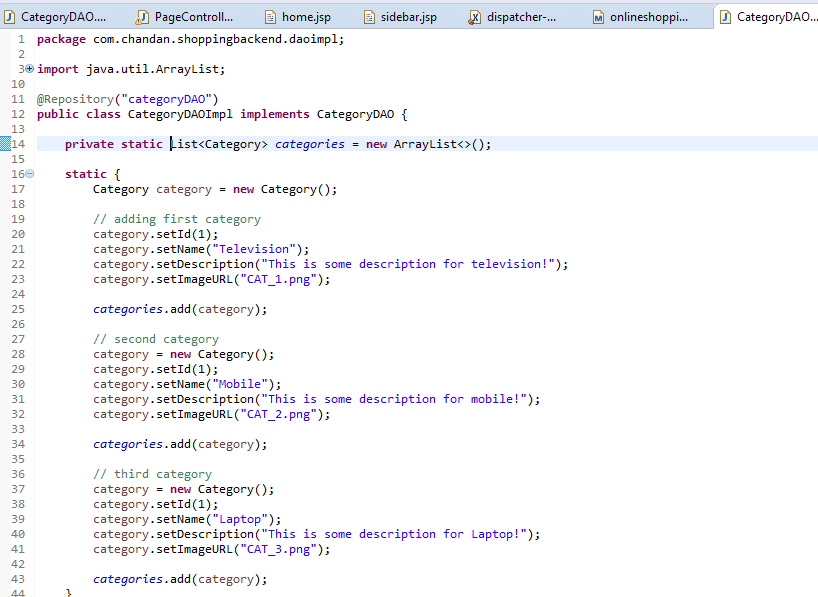Click the JSP file icon on the sidebar.jsp tab
The image size is (818, 597).
[x=367, y=16]
